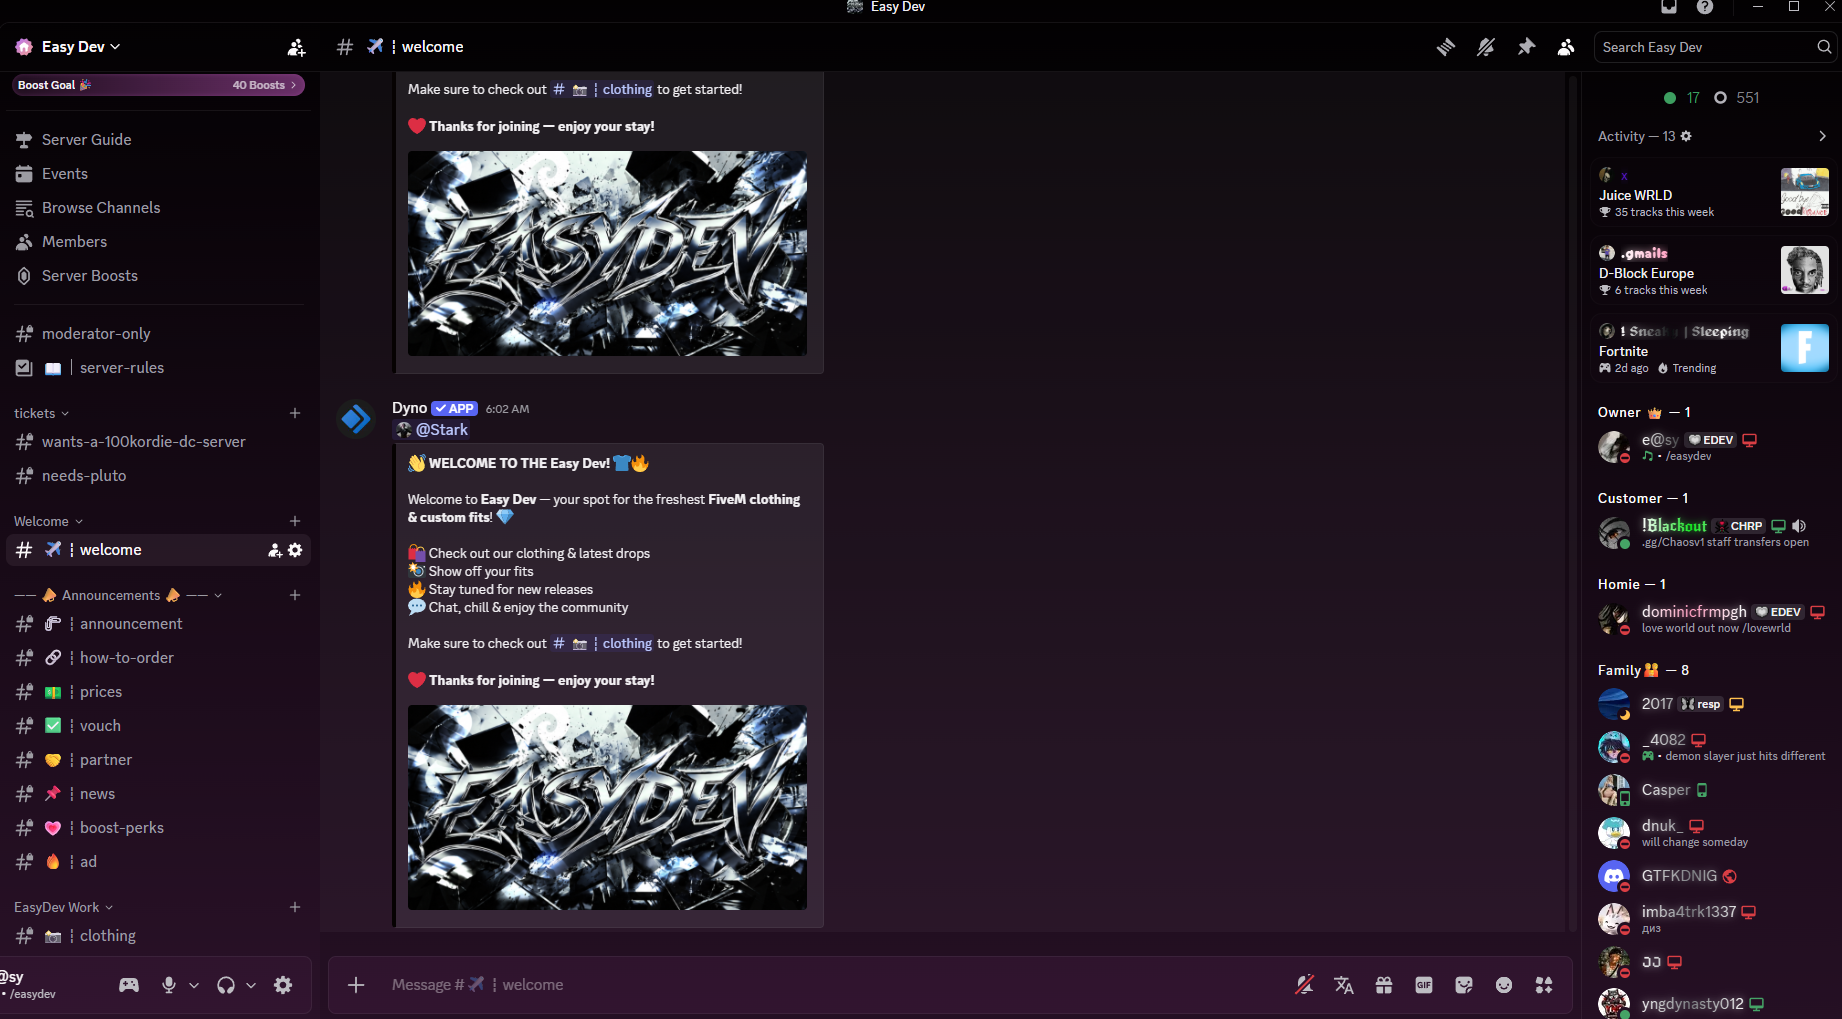
Task: Open headphone output options arrow
Action: pyautogui.click(x=251, y=985)
